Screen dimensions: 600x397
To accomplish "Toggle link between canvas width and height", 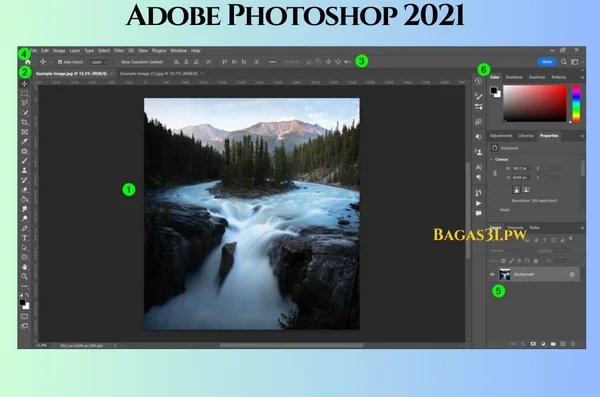I will click(x=495, y=173).
